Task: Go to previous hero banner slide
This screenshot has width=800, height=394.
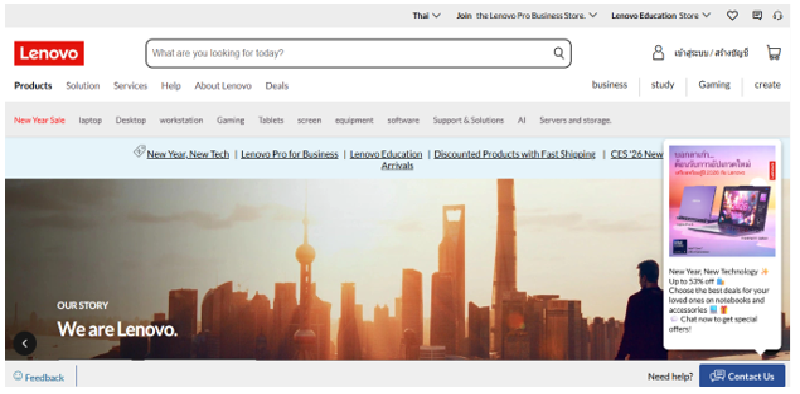Action: click(x=25, y=343)
